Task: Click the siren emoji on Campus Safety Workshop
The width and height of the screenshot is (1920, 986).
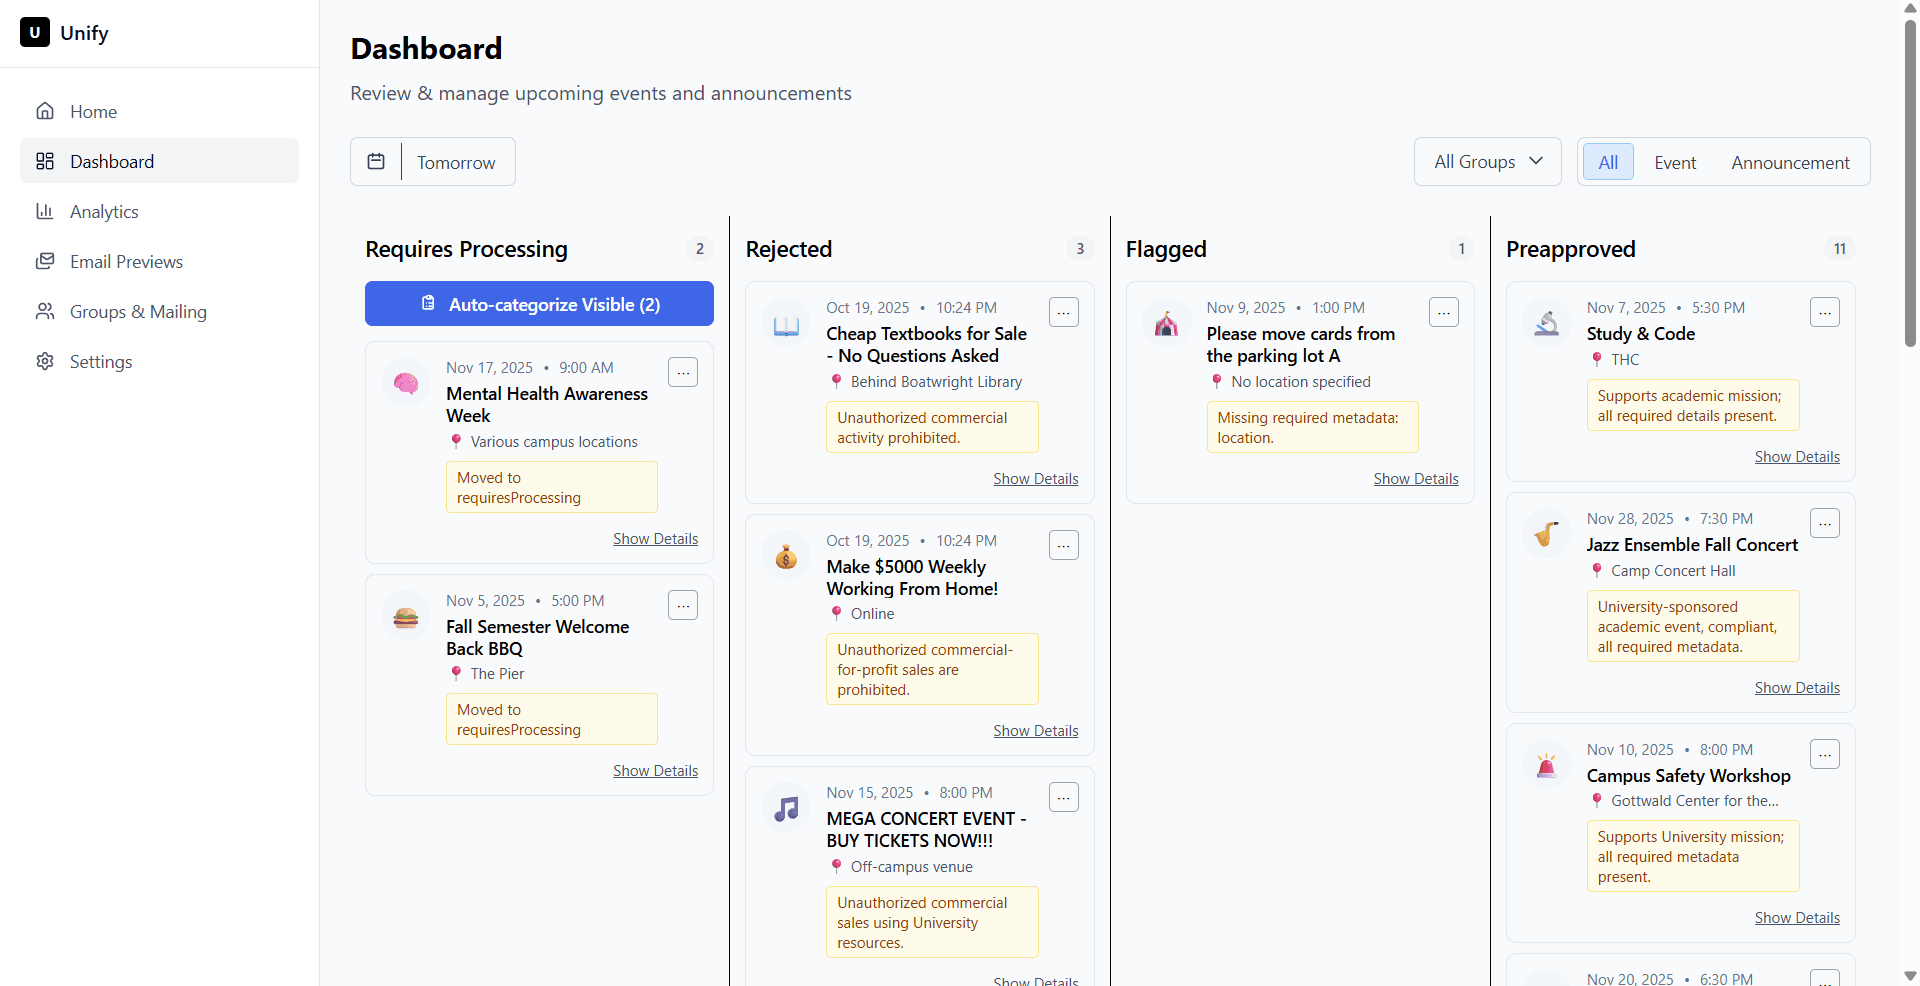Action: pyautogui.click(x=1547, y=765)
